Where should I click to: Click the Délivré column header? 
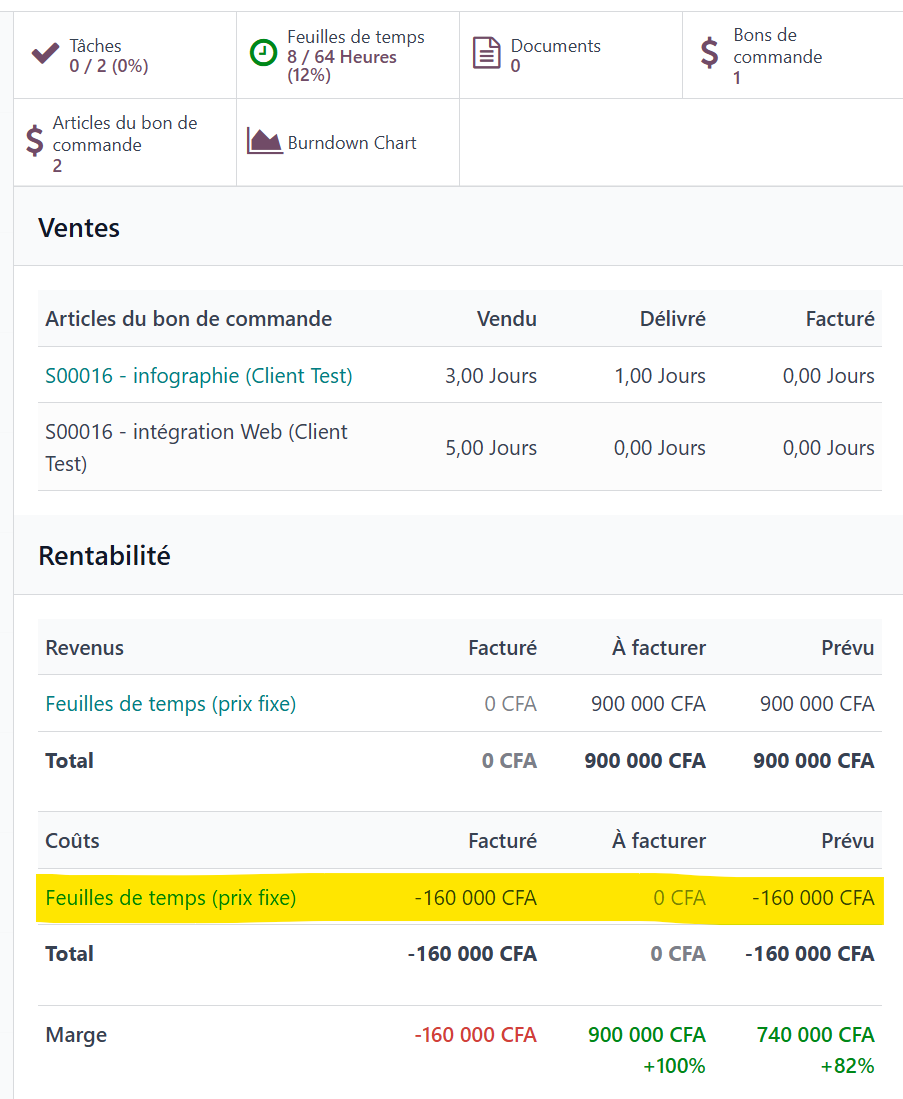coord(672,319)
